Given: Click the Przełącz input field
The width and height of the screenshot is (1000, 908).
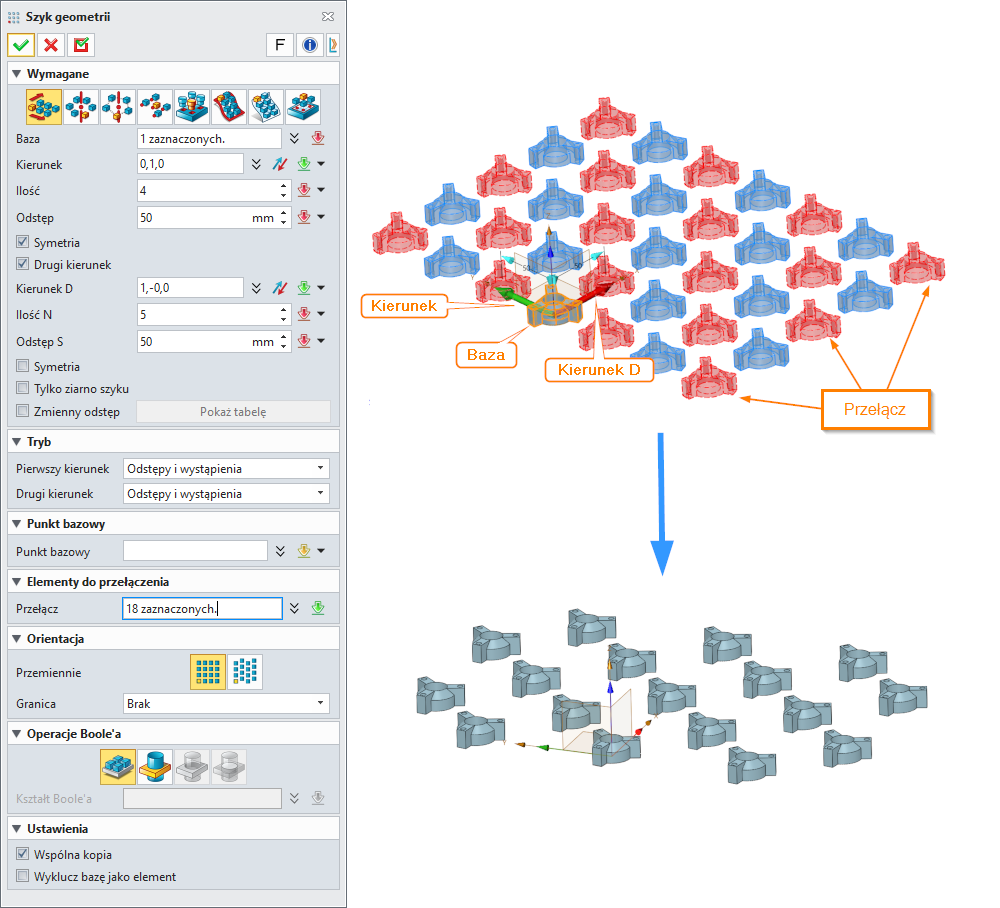Looking at the screenshot, I should click(202, 609).
